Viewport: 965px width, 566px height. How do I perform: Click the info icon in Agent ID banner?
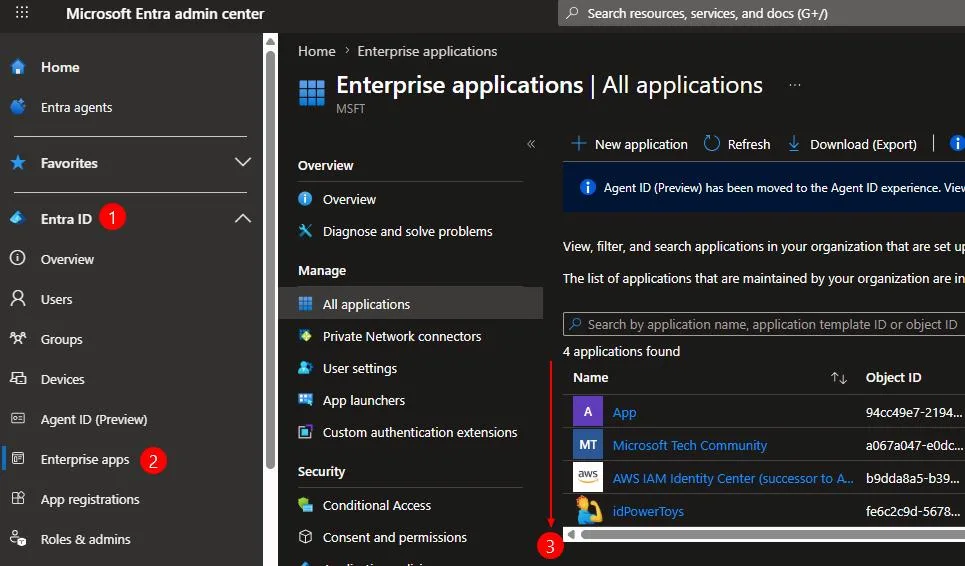pos(587,187)
